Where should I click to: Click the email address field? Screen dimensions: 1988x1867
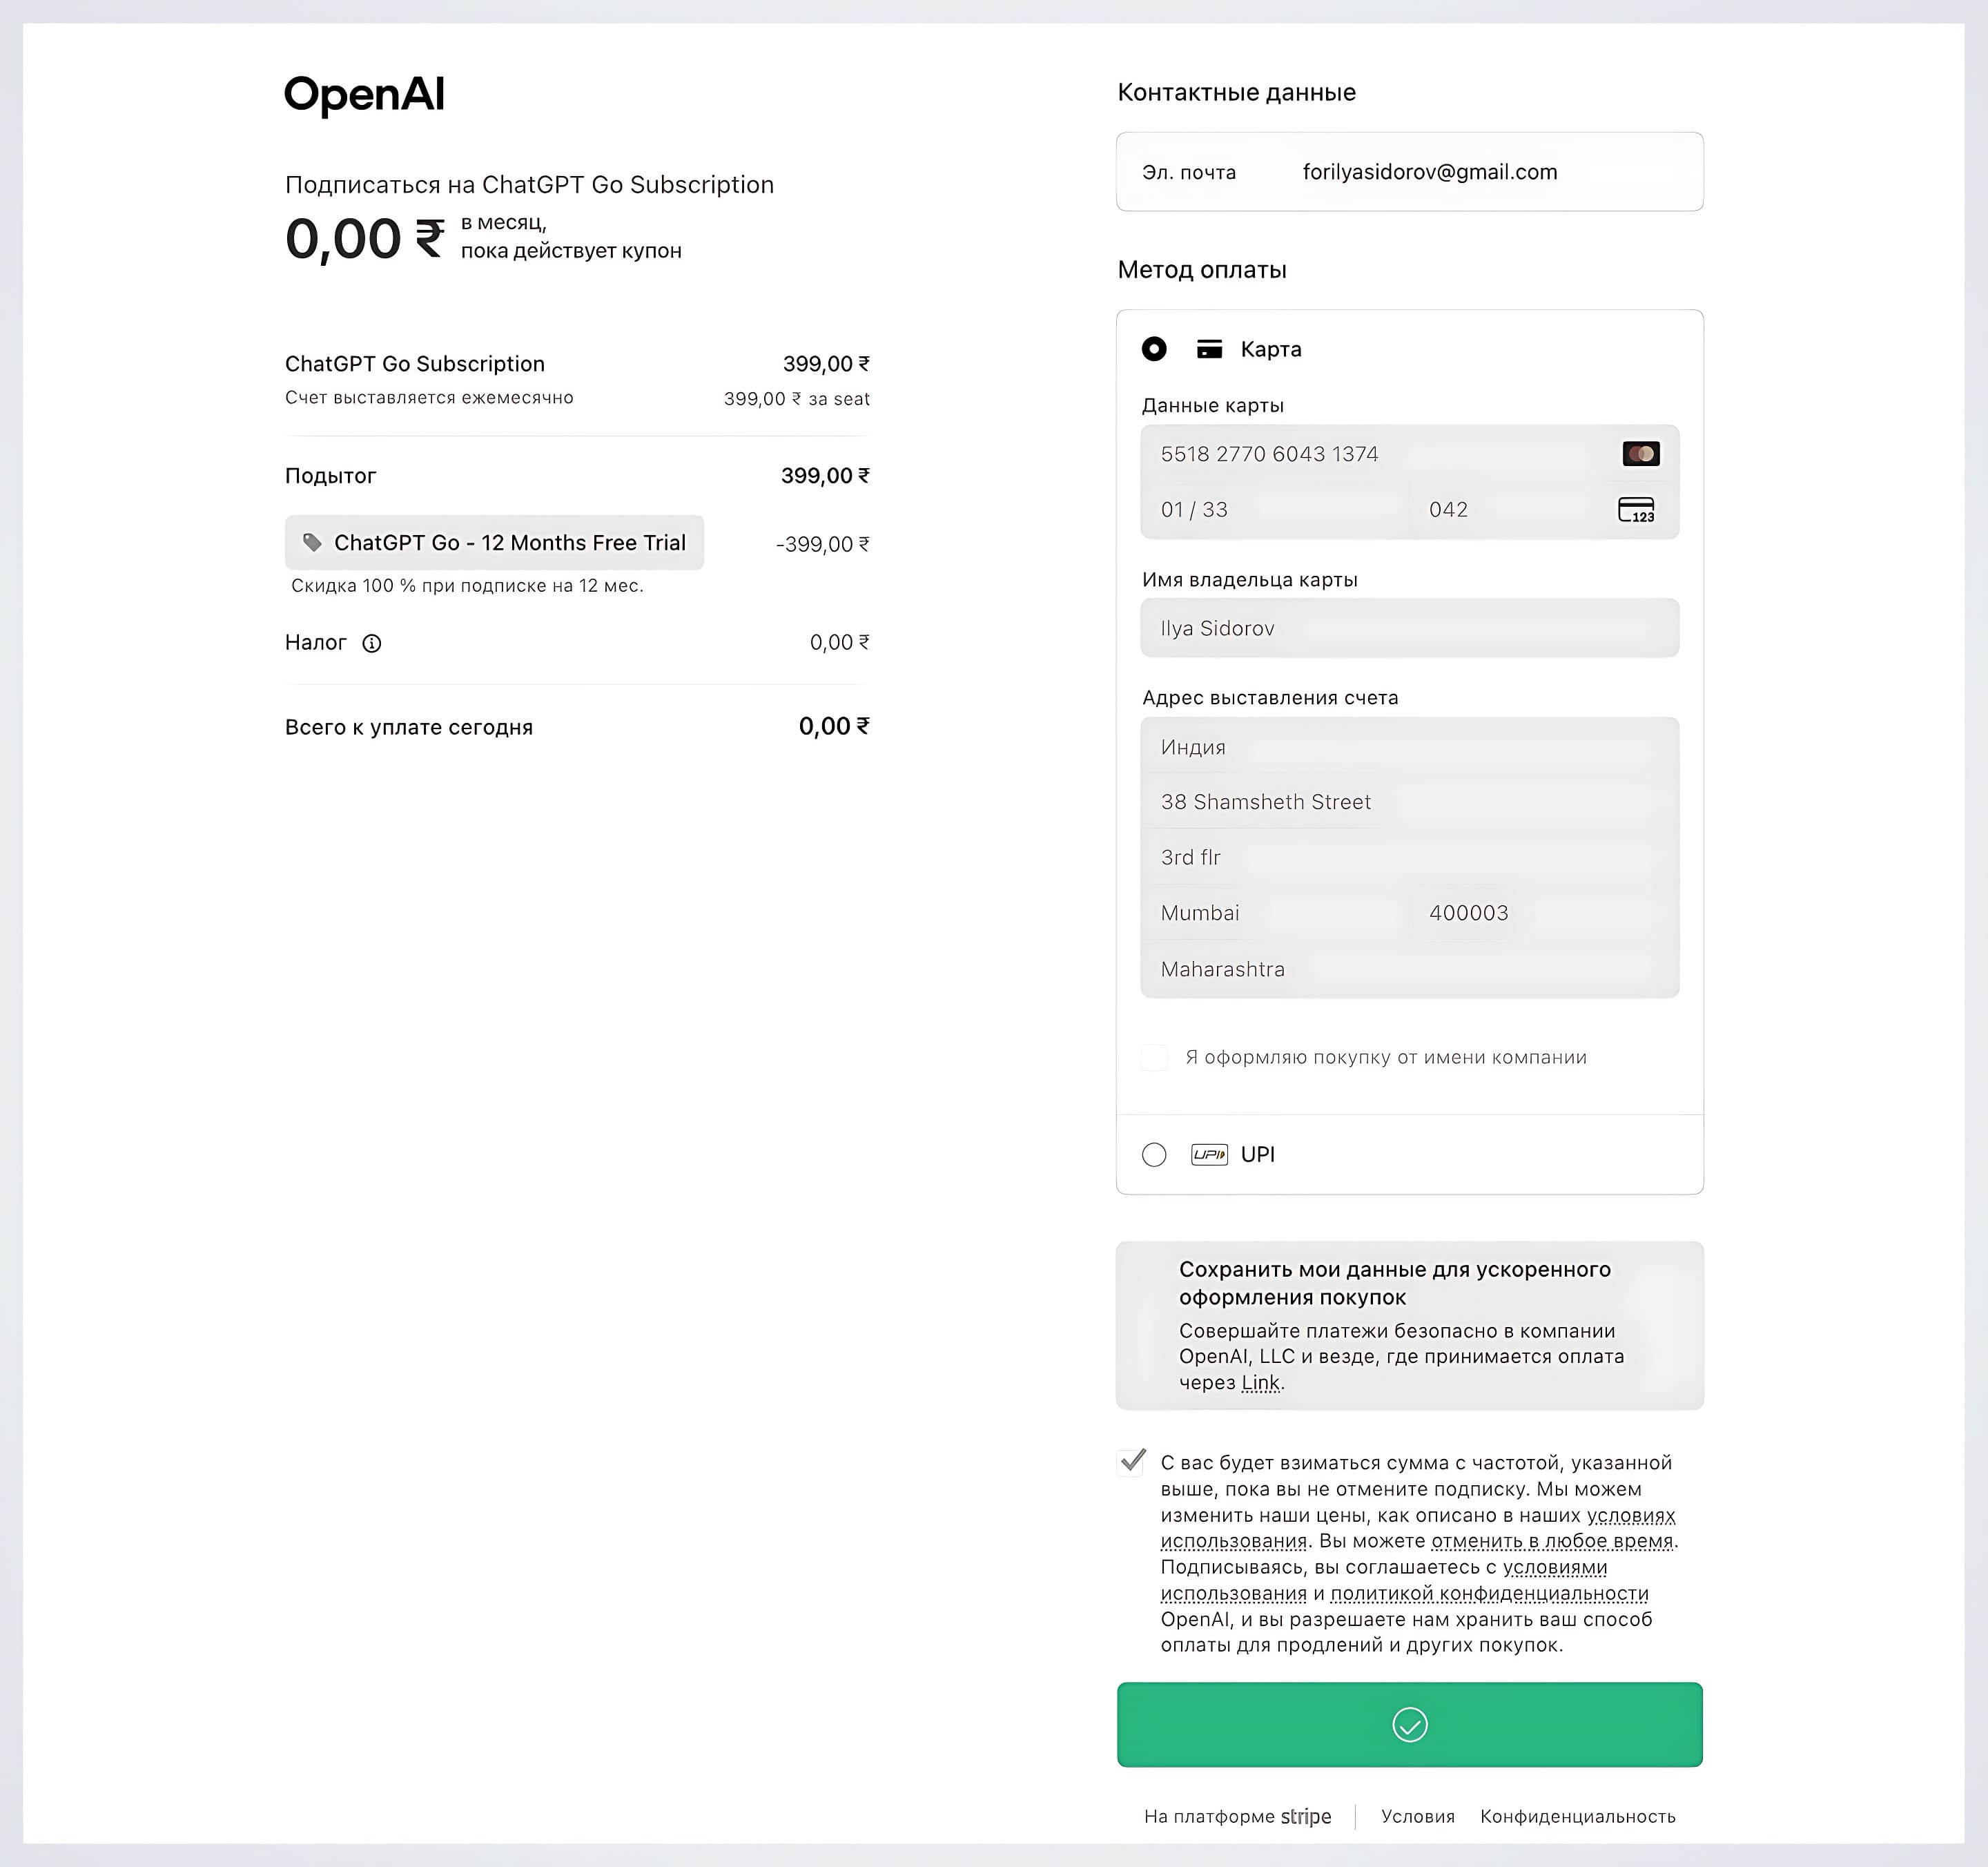click(x=1430, y=171)
